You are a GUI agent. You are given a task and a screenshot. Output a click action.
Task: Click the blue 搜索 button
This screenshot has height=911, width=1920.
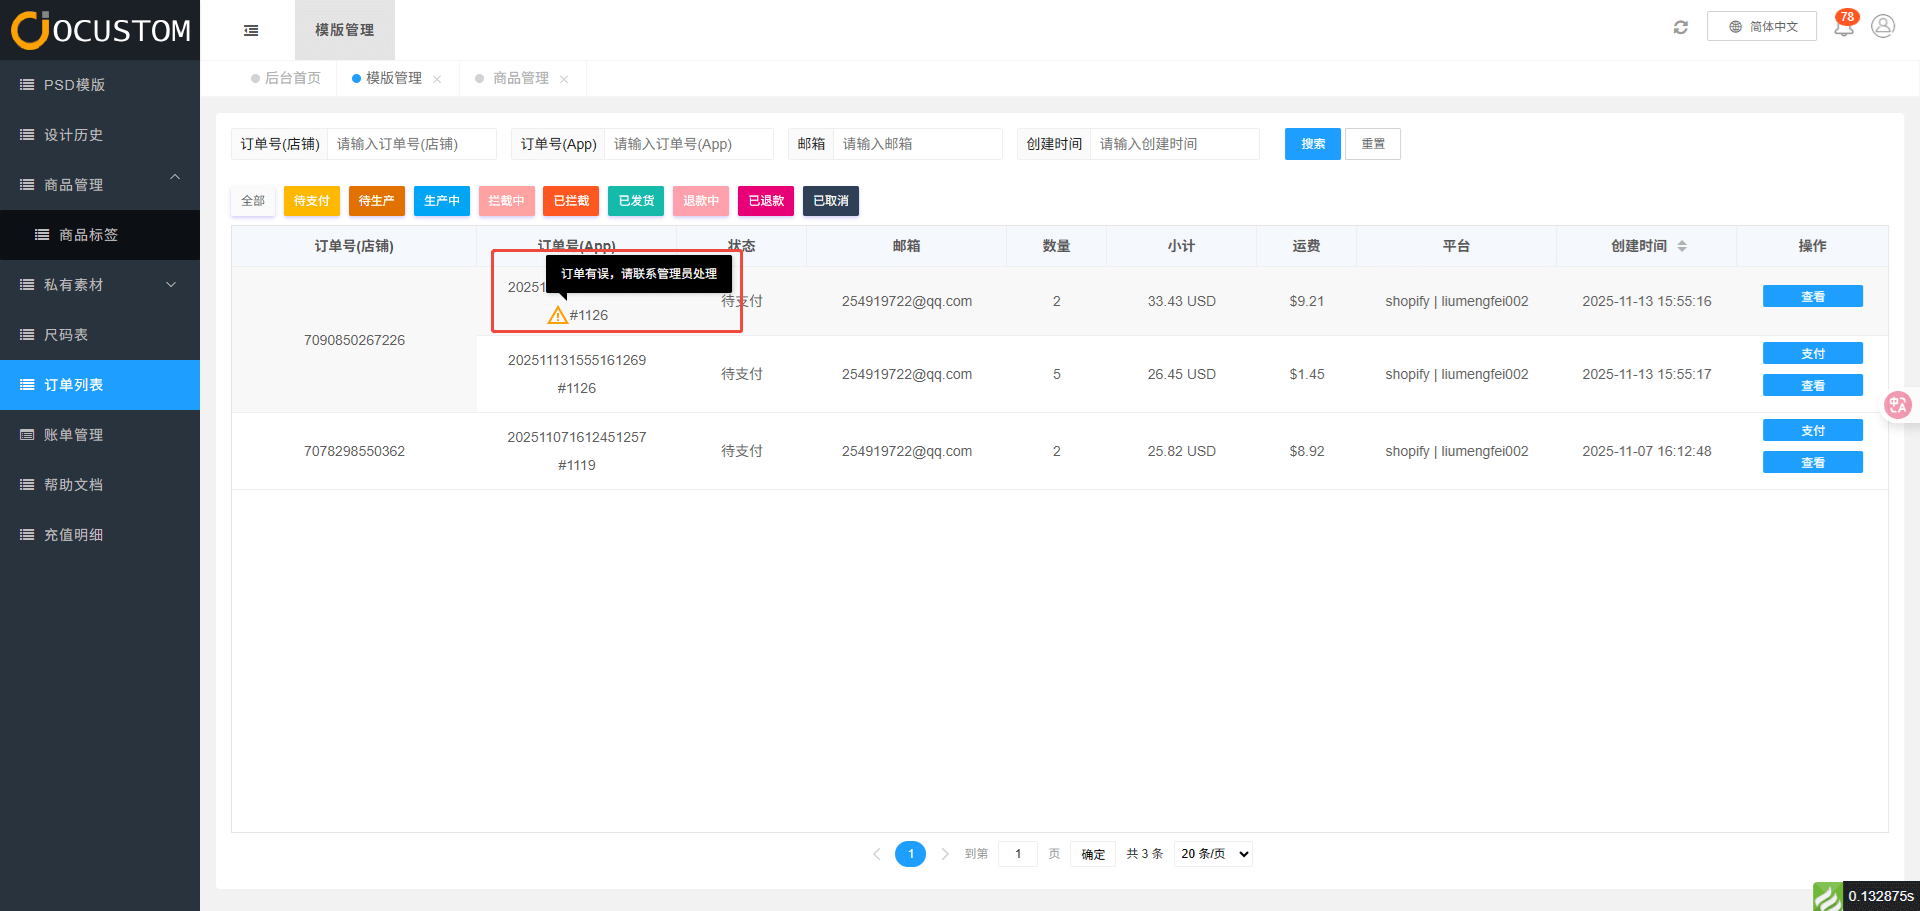click(1312, 144)
